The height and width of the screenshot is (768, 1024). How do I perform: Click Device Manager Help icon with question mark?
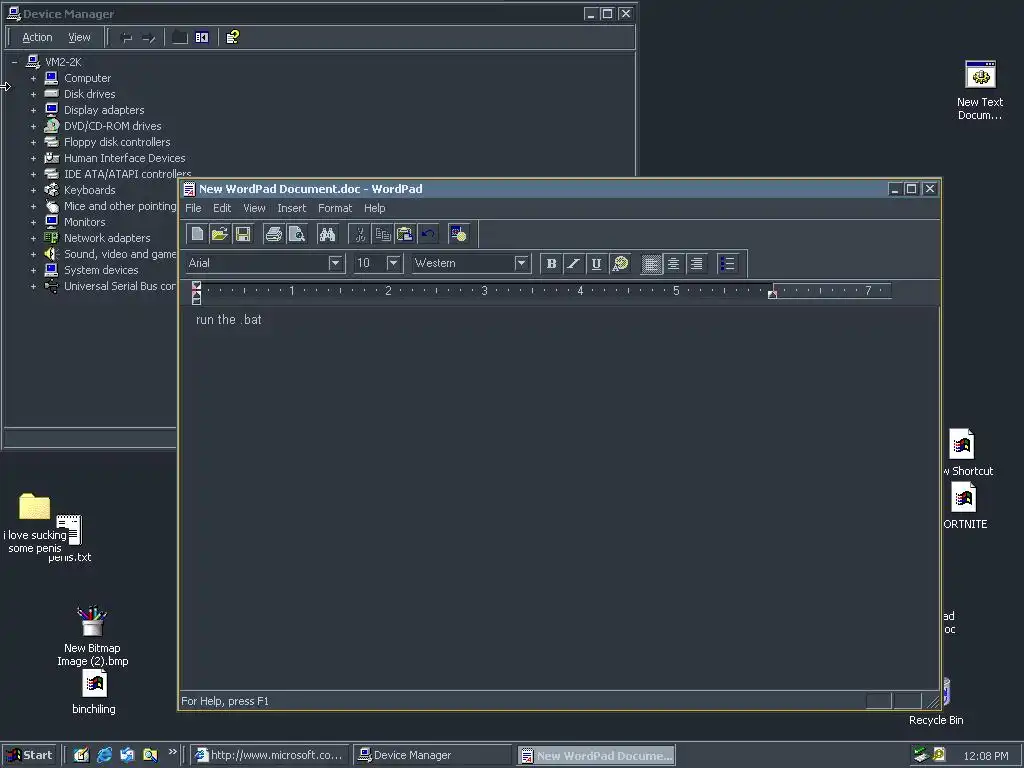pos(232,37)
